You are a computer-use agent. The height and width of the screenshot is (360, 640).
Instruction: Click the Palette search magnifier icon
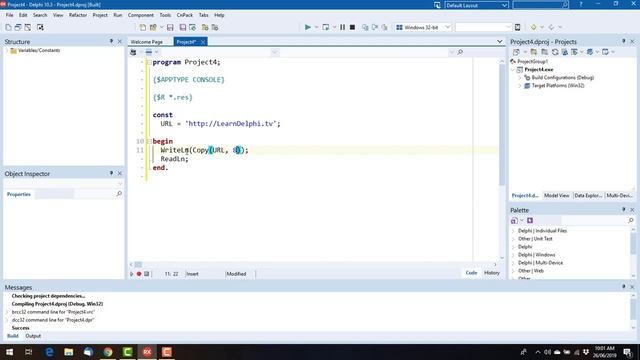[631, 220]
